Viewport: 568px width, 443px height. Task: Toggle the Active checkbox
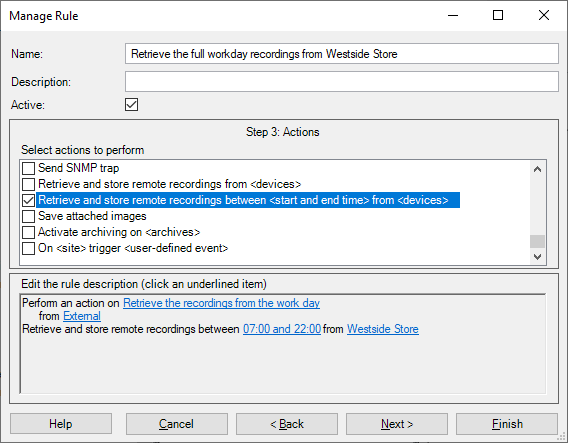[131, 104]
